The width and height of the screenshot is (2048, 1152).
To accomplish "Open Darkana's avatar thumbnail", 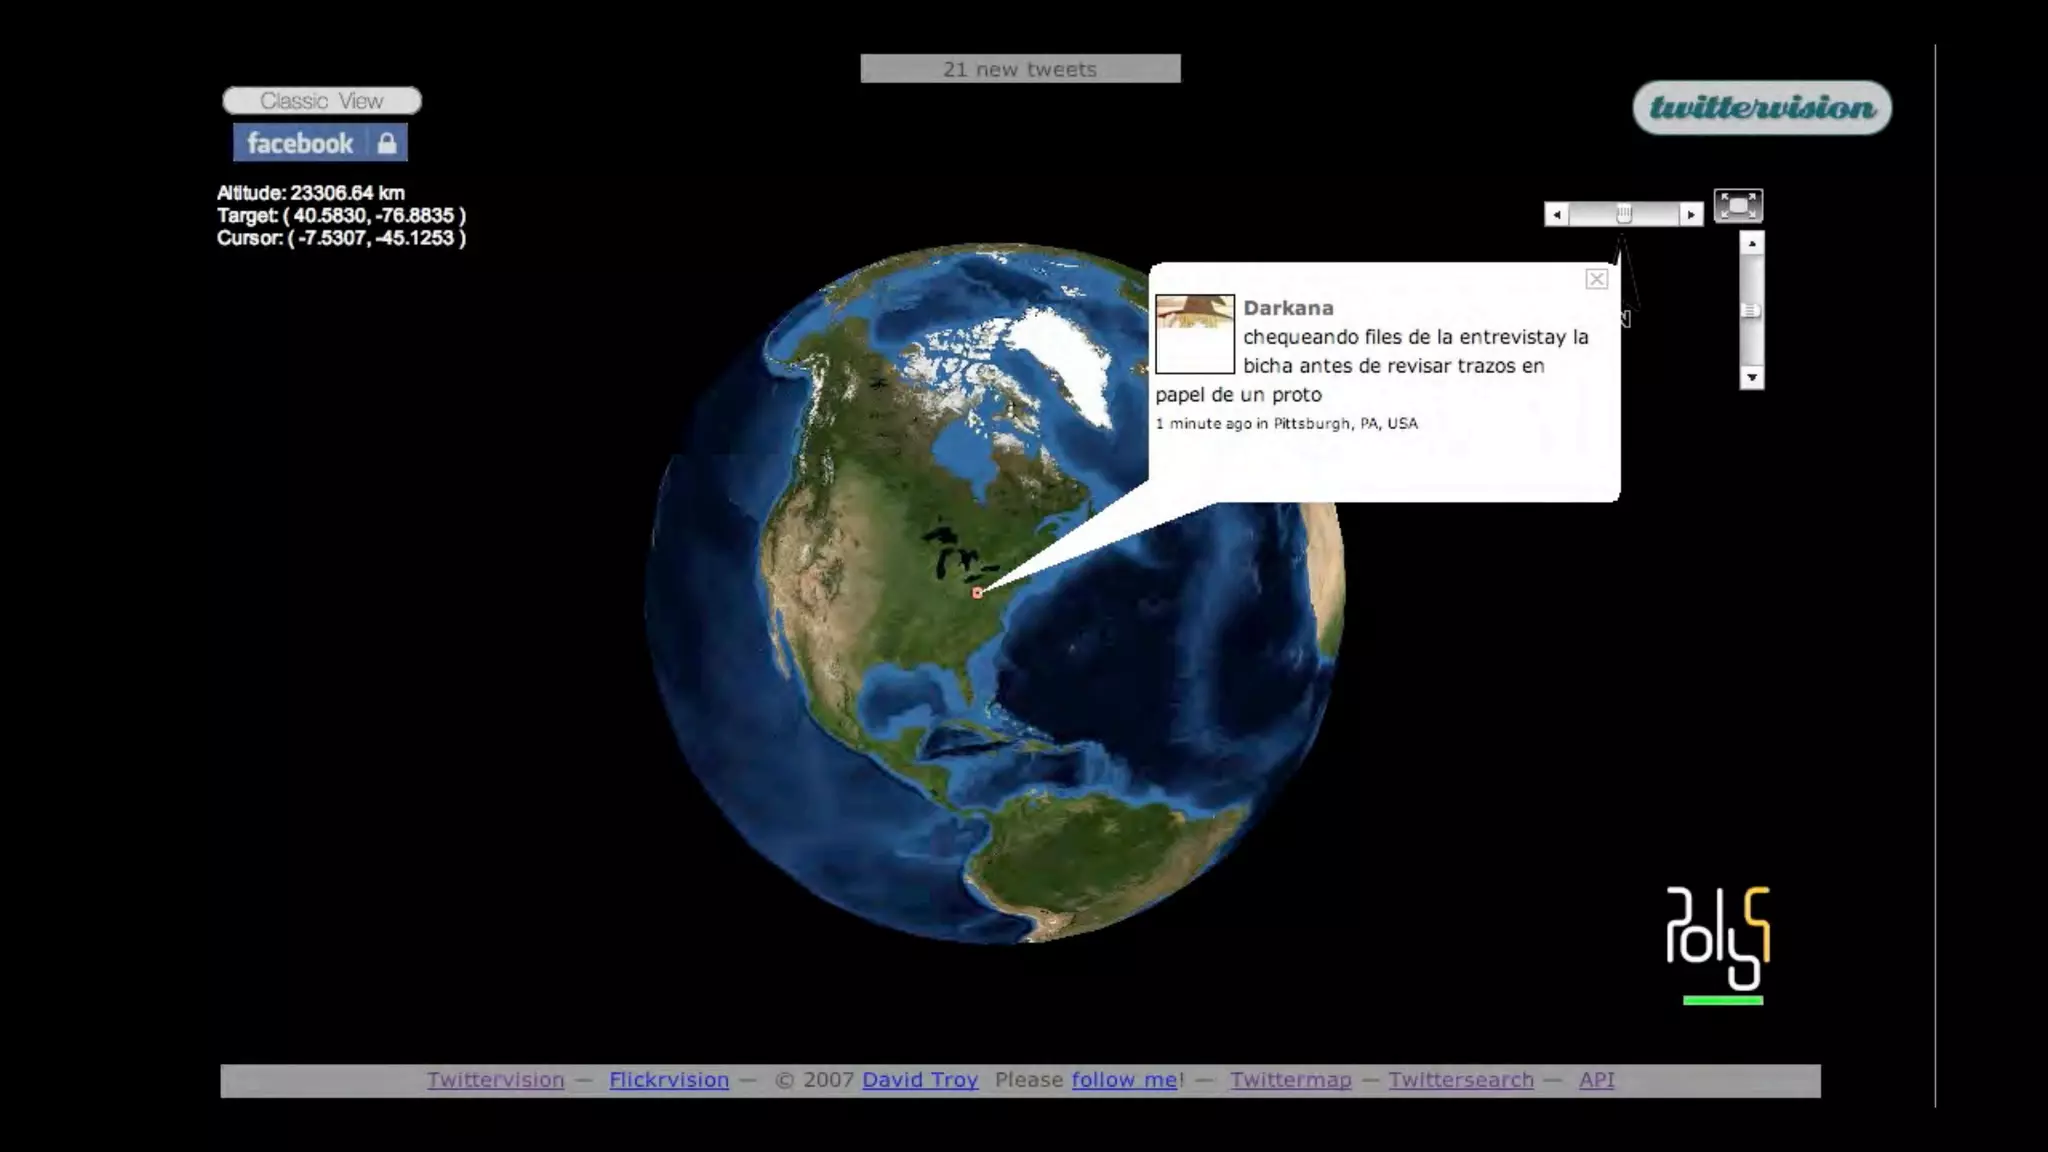I will click(x=1194, y=333).
